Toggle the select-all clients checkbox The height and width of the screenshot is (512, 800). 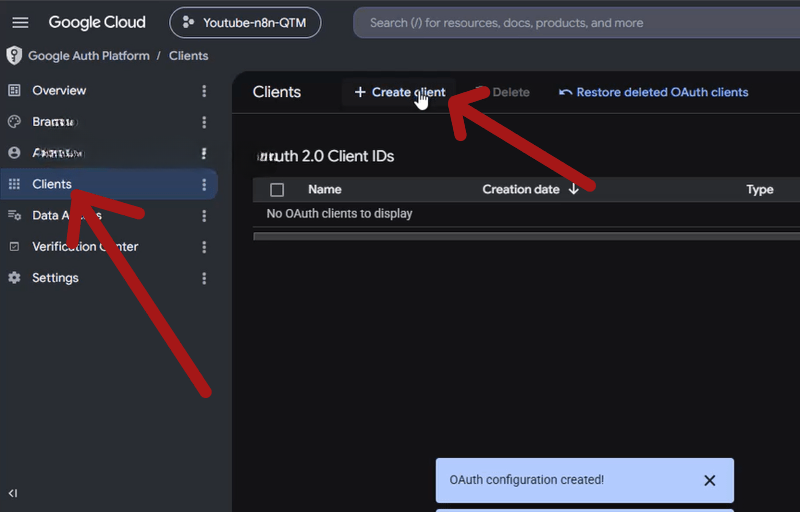(277, 190)
